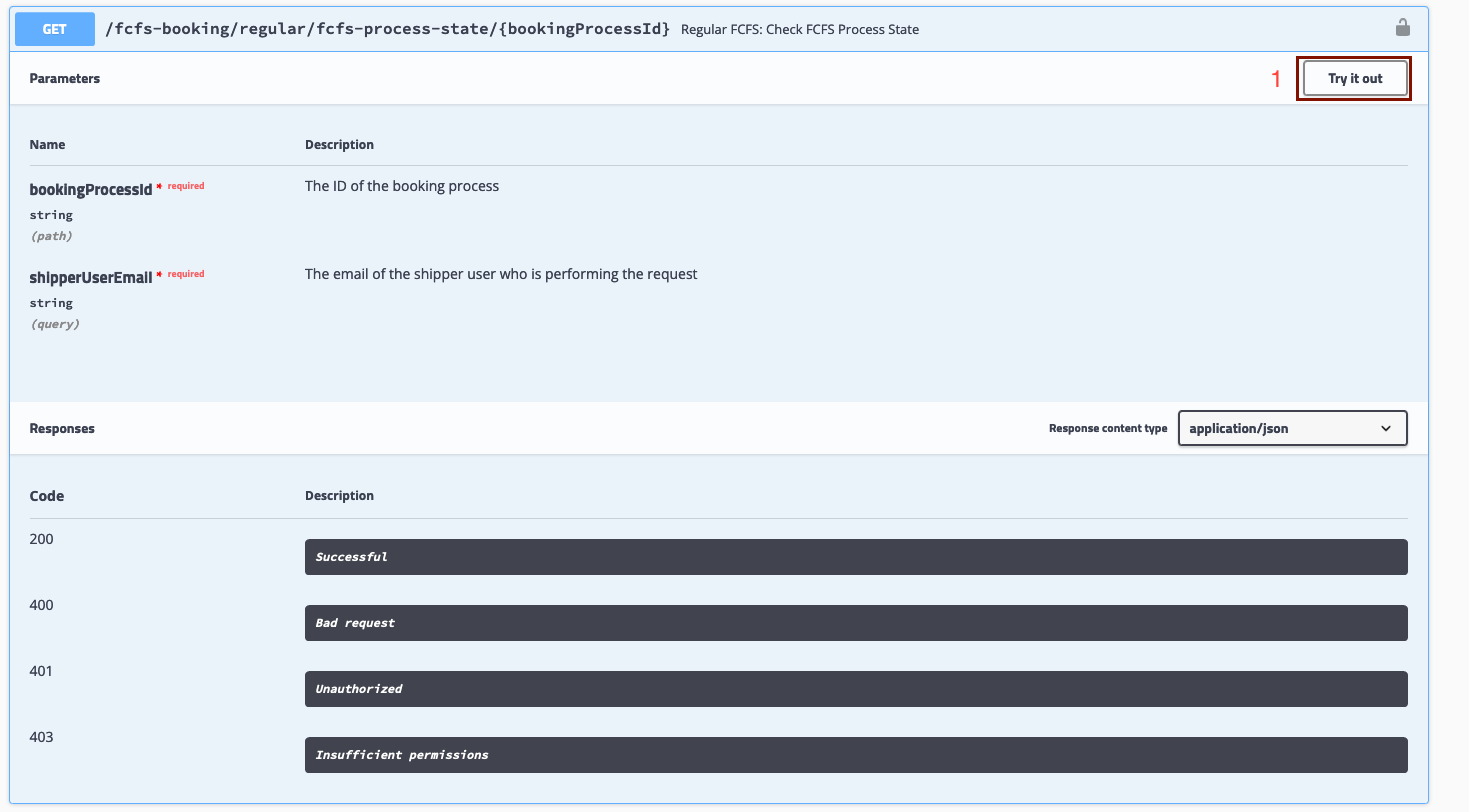
Task: Collapse the endpoint via the GET badge
Action: [x=55, y=29]
